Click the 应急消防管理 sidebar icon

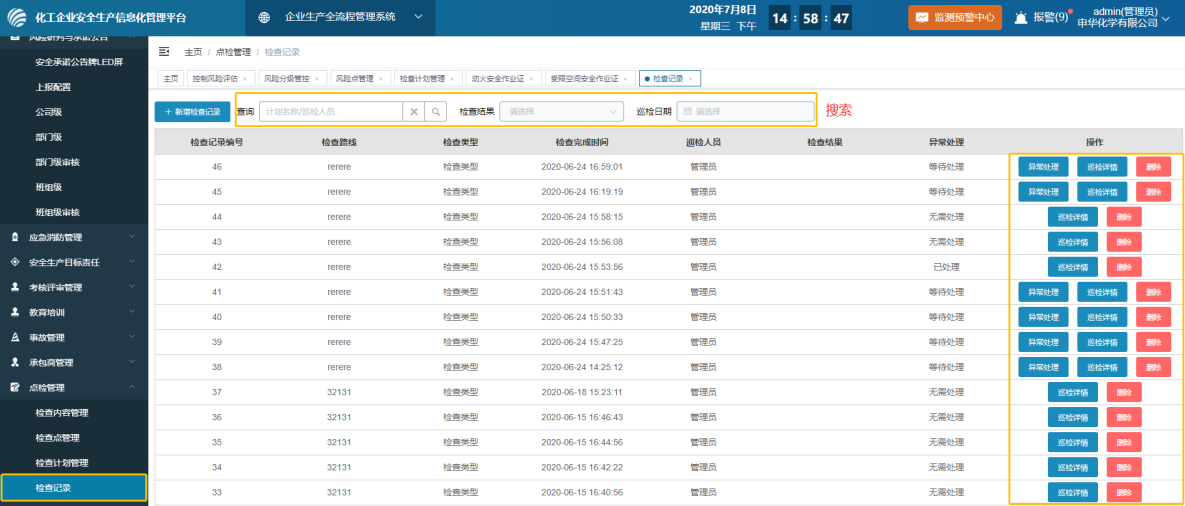tap(14, 237)
